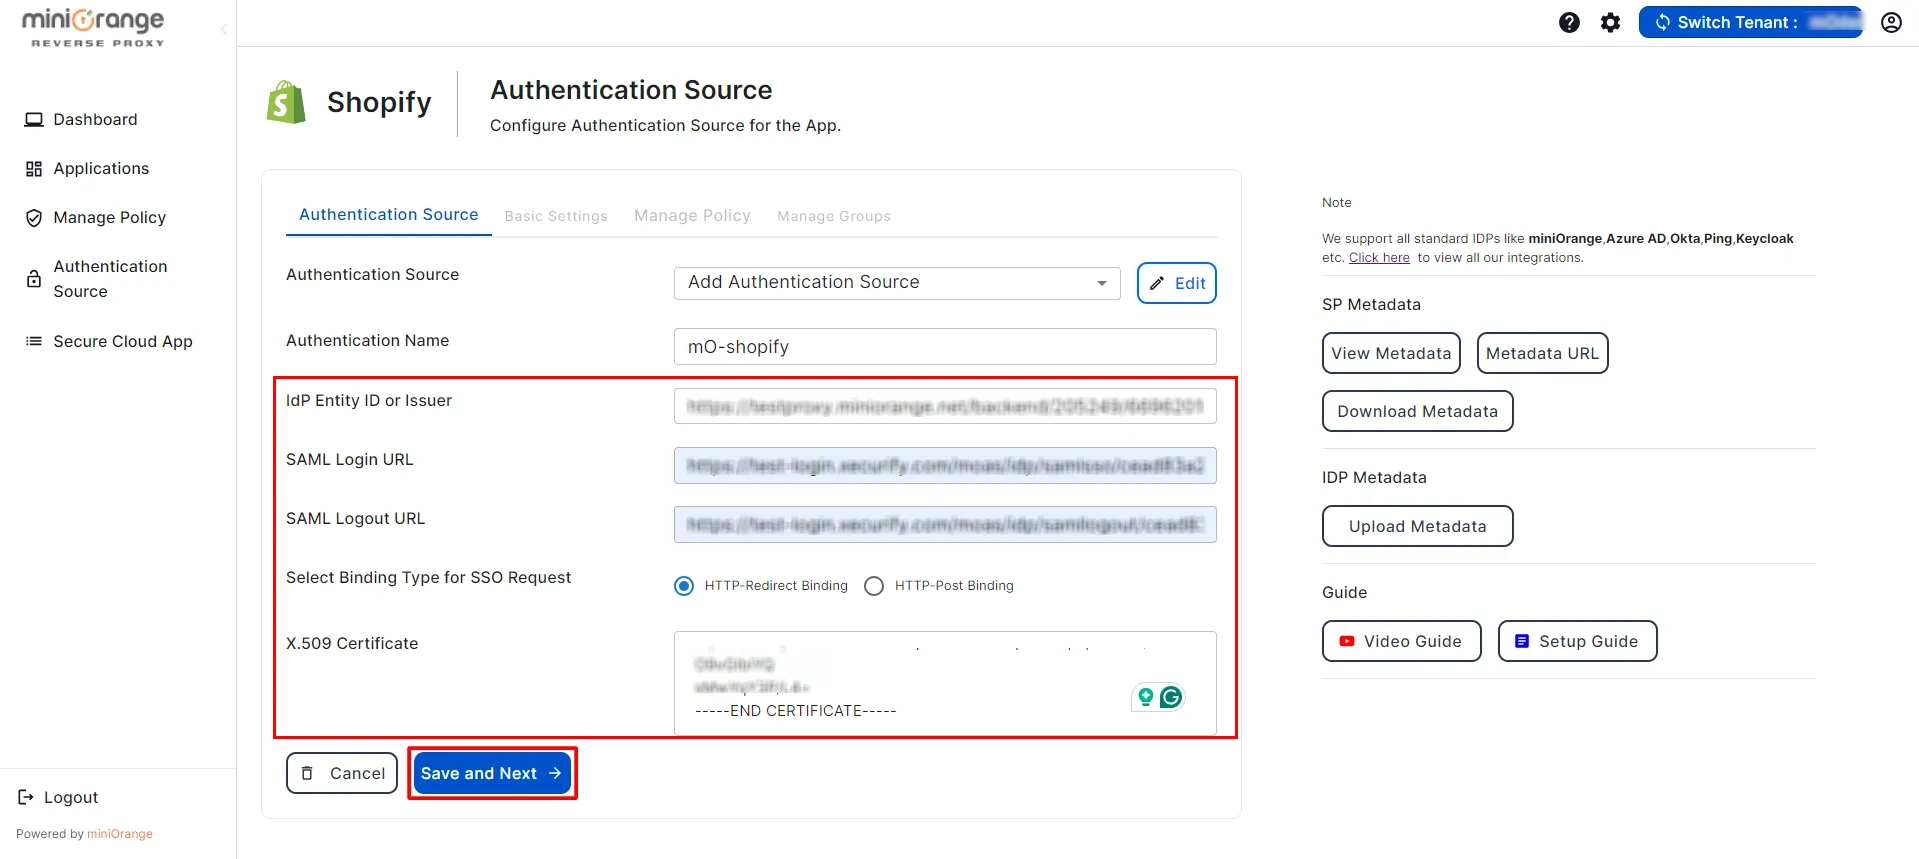Open the Click here integrations link
Image resolution: width=1919 pixels, height=859 pixels.
click(x=1379, y=258)
